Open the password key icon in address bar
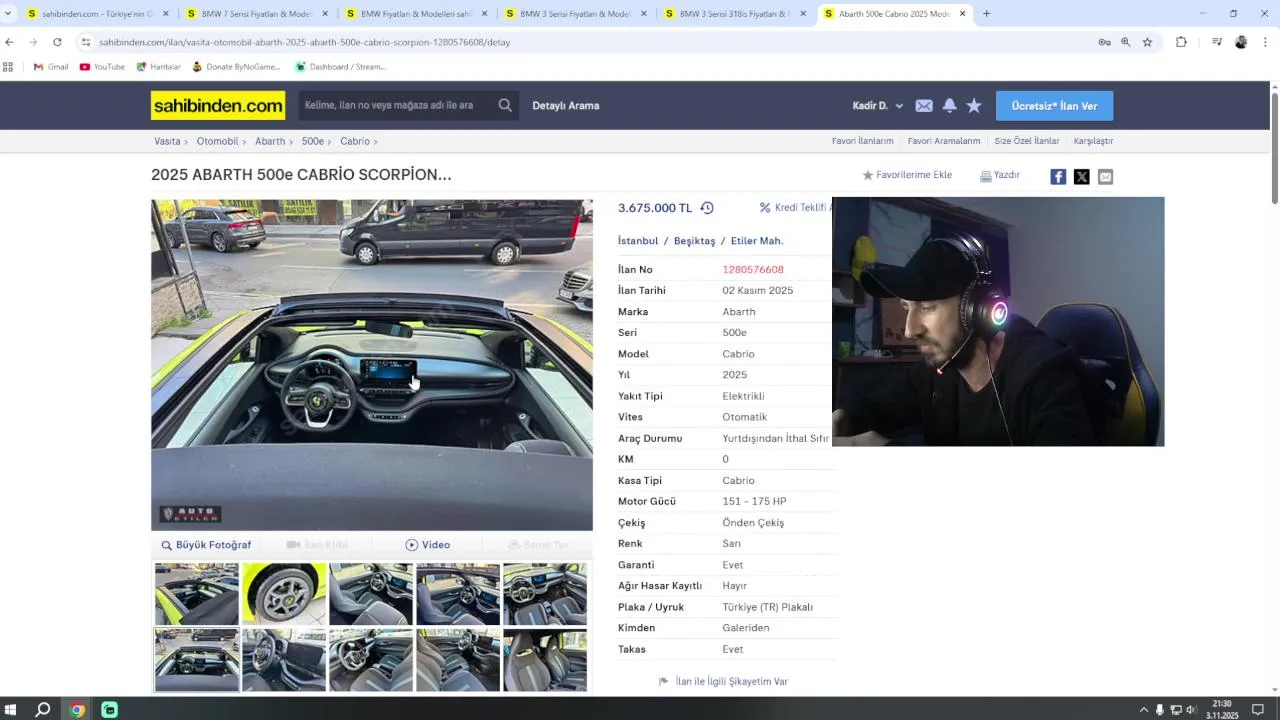Image resolution: width=1280 pixels, height=720 pixels. (1104, 42)
